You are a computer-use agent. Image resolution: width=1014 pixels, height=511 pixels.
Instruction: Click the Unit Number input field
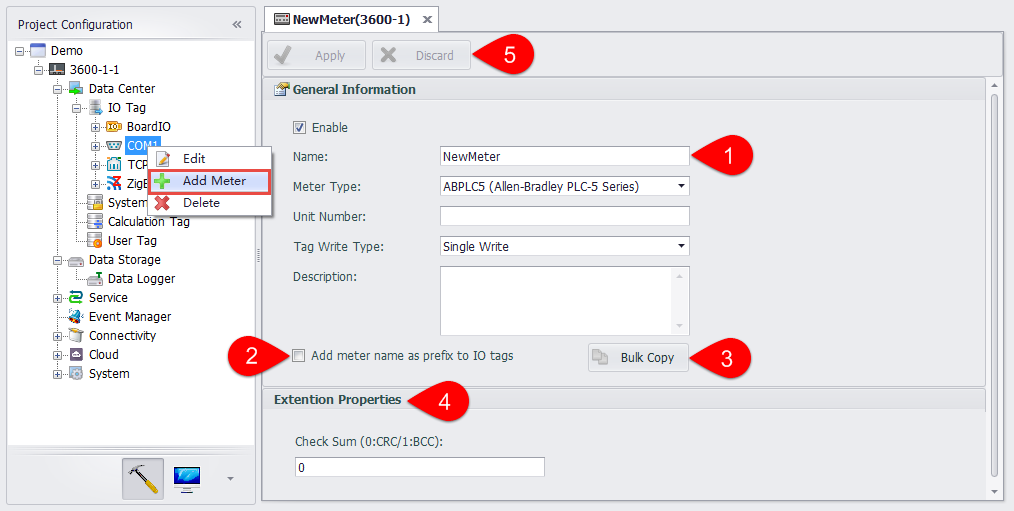tap(564, 216)
